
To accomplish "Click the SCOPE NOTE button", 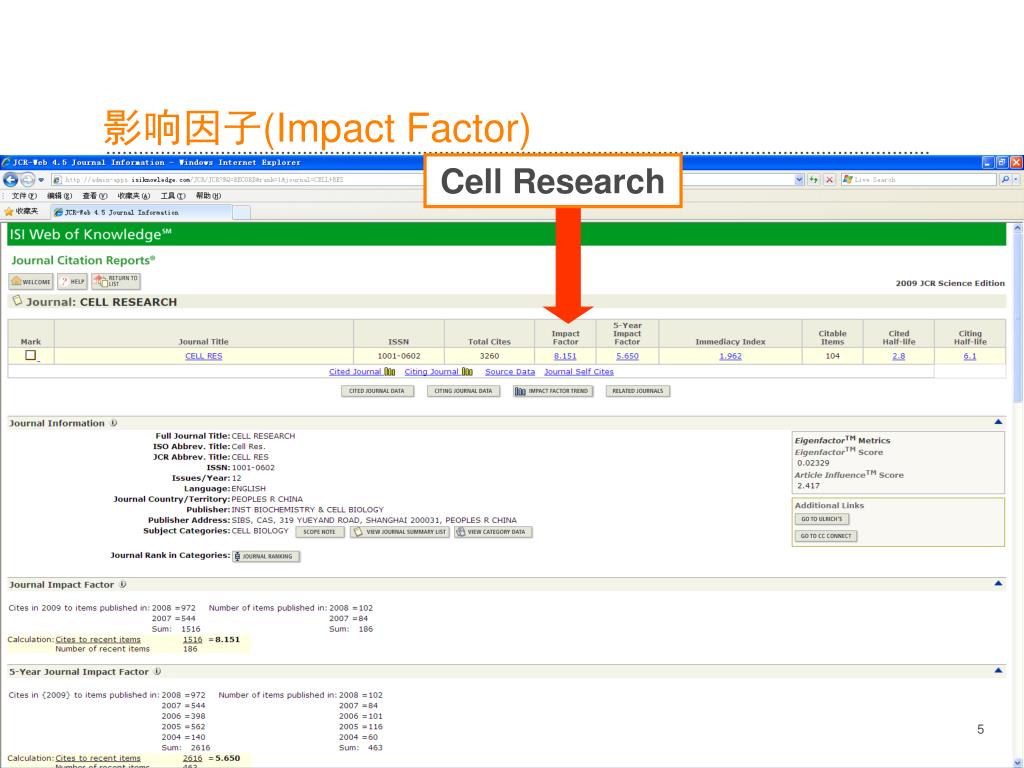I will coord(319,532).
